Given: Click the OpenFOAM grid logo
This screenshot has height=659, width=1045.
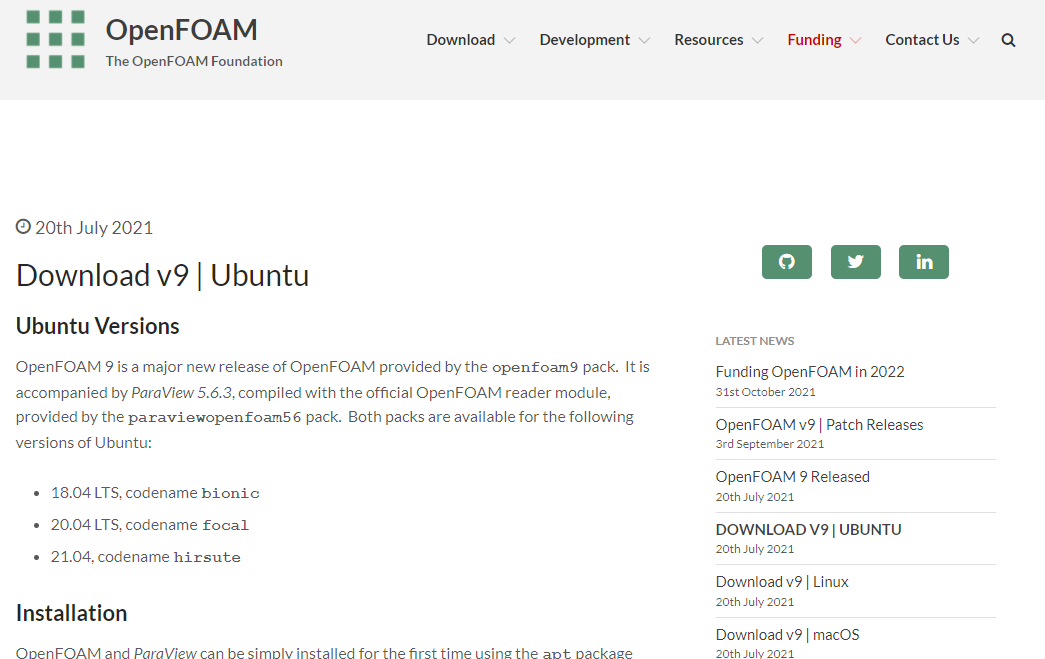Looking at the screenshot, I should tap(56, 40).
